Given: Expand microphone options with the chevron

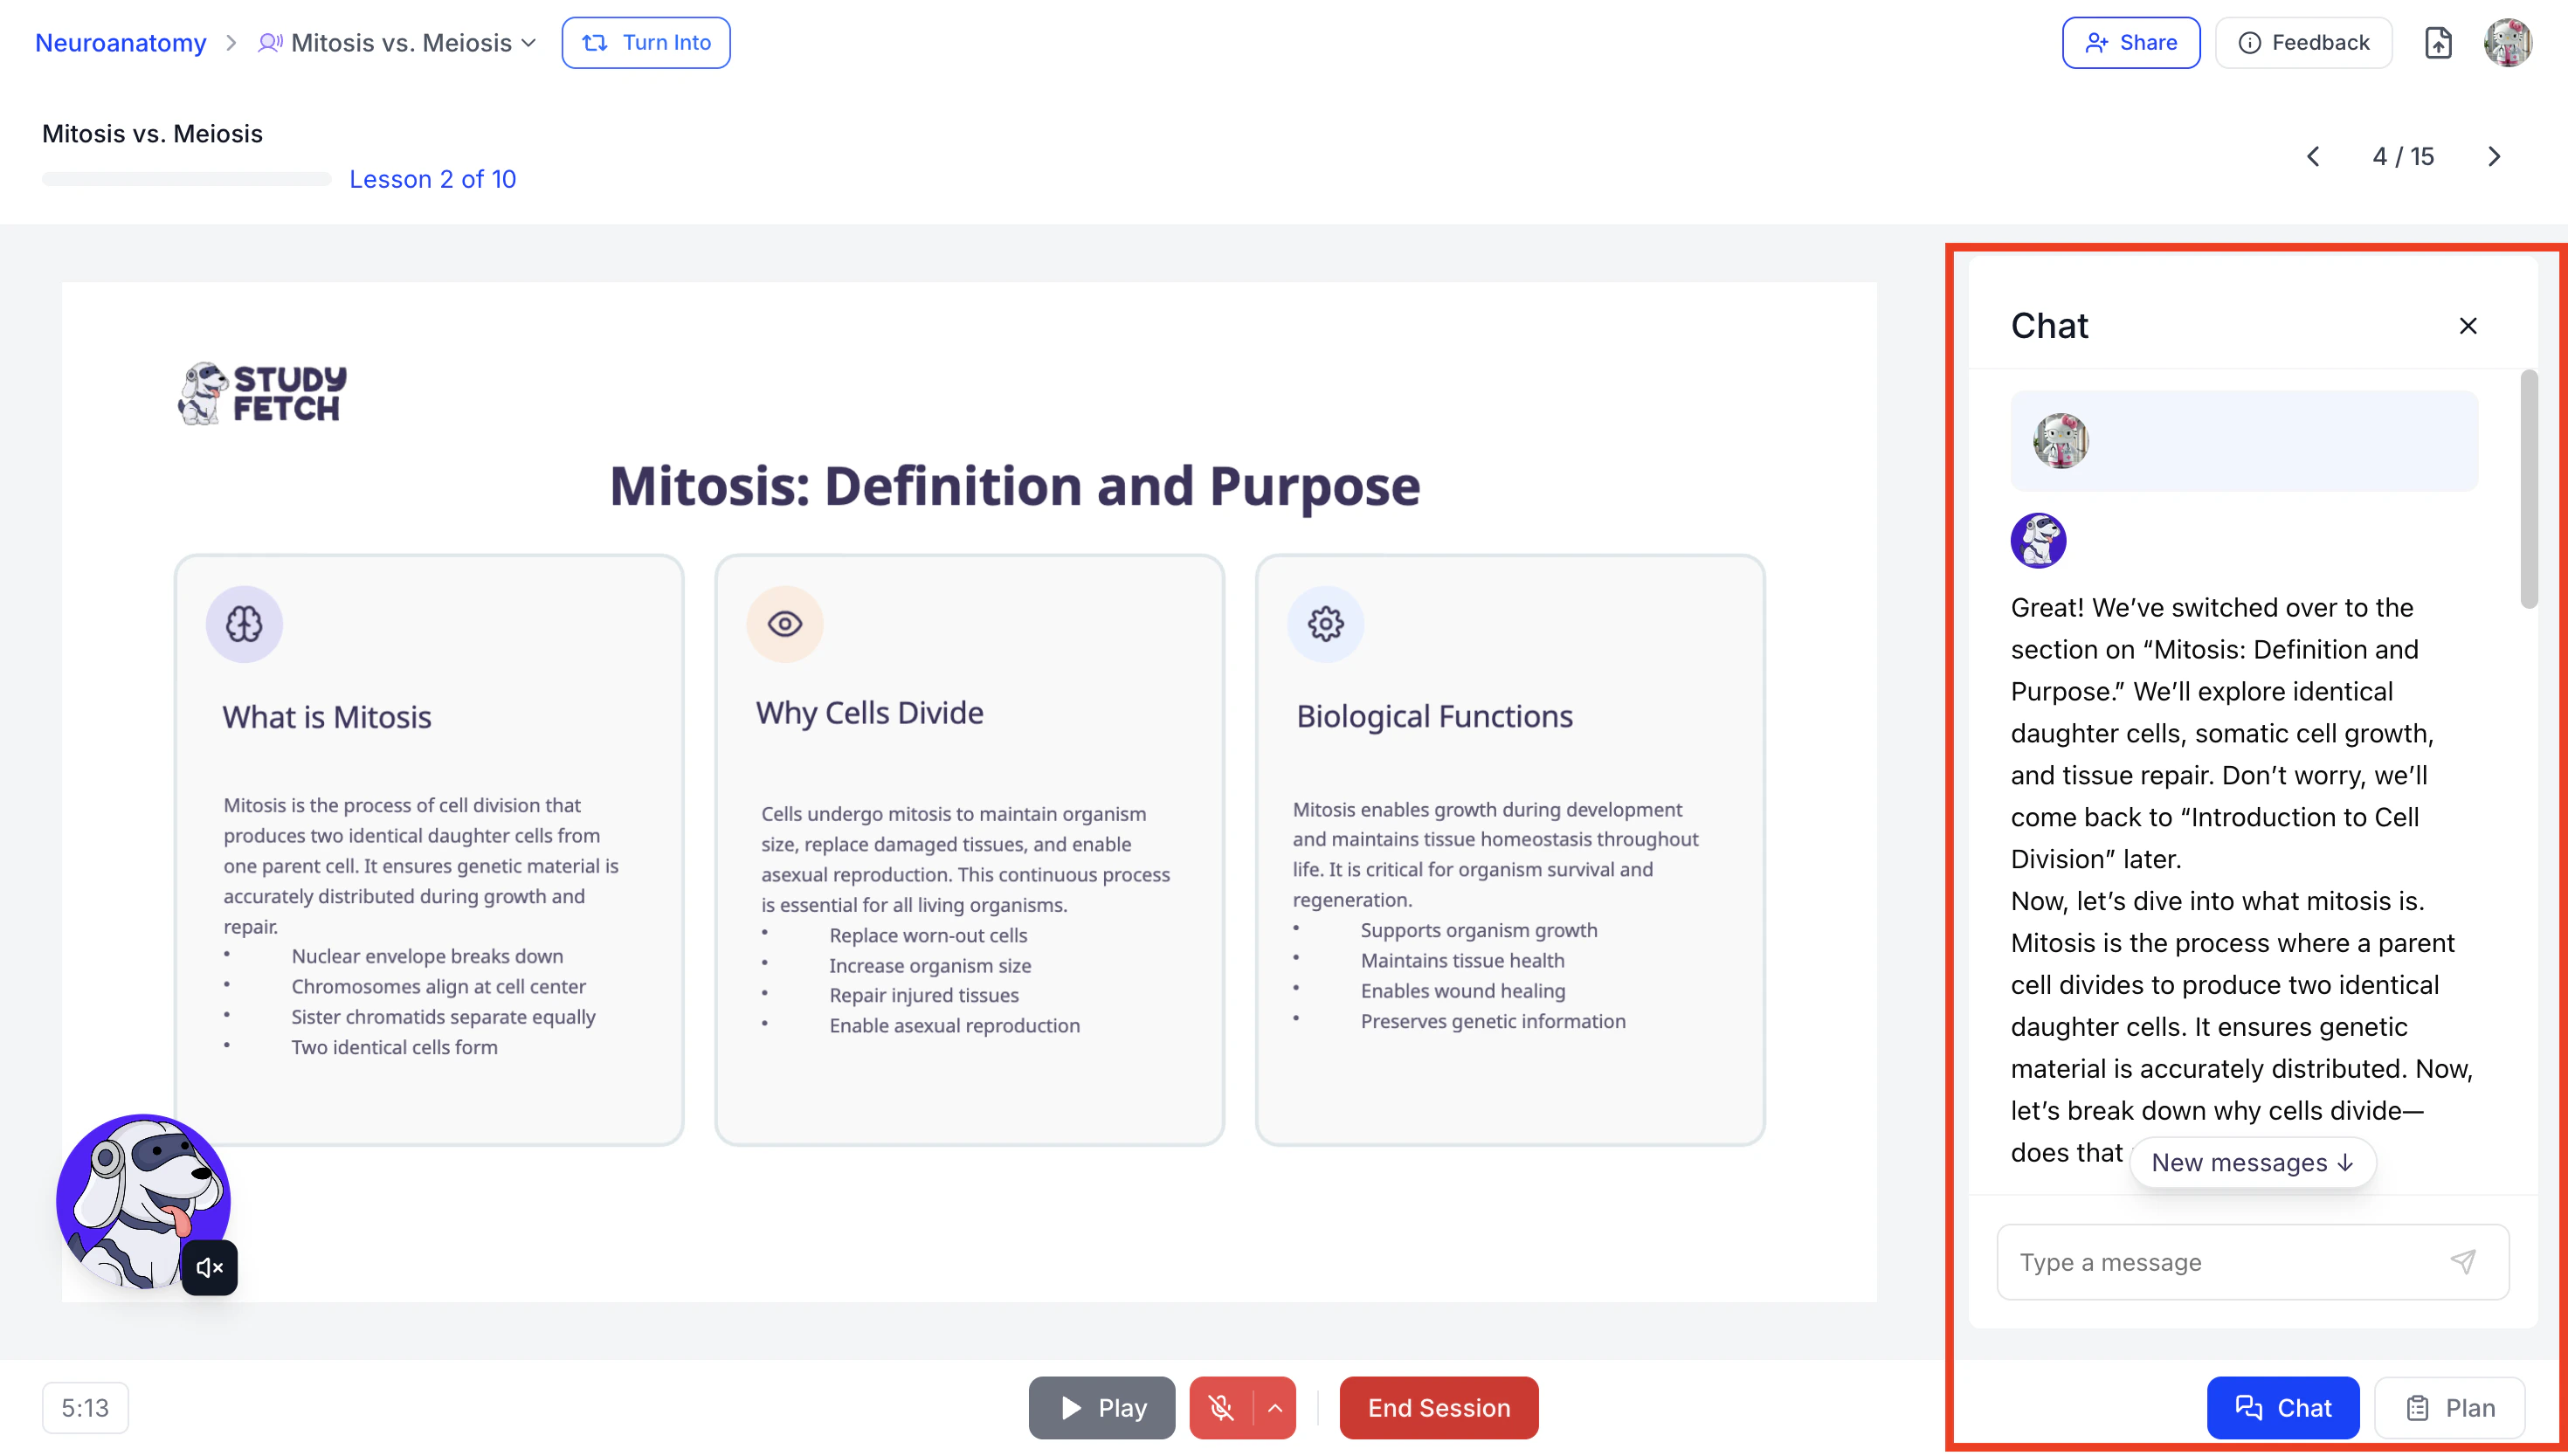Looking at the screenshot, I should (x=1275, y=1407).
